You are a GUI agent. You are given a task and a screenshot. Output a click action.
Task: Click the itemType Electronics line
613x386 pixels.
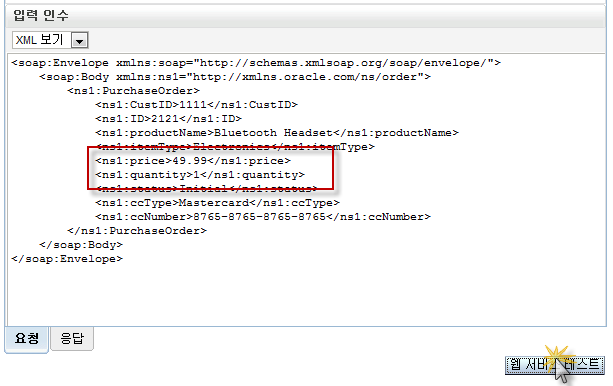point(235,147)
